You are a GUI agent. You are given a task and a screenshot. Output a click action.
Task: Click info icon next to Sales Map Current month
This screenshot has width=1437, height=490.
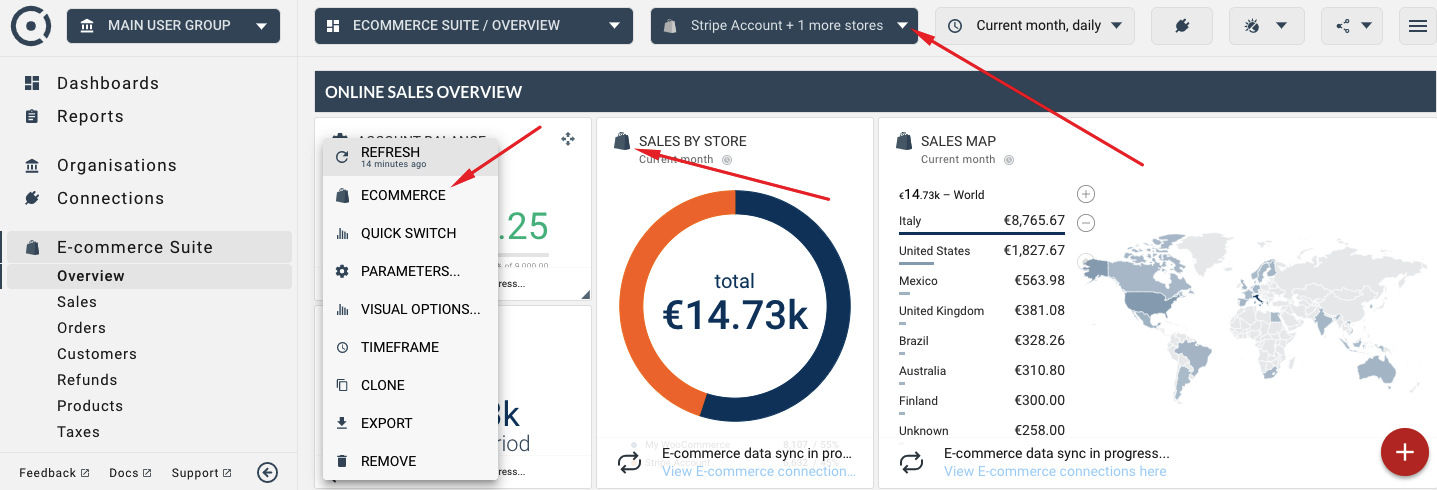pos(1009,160)
